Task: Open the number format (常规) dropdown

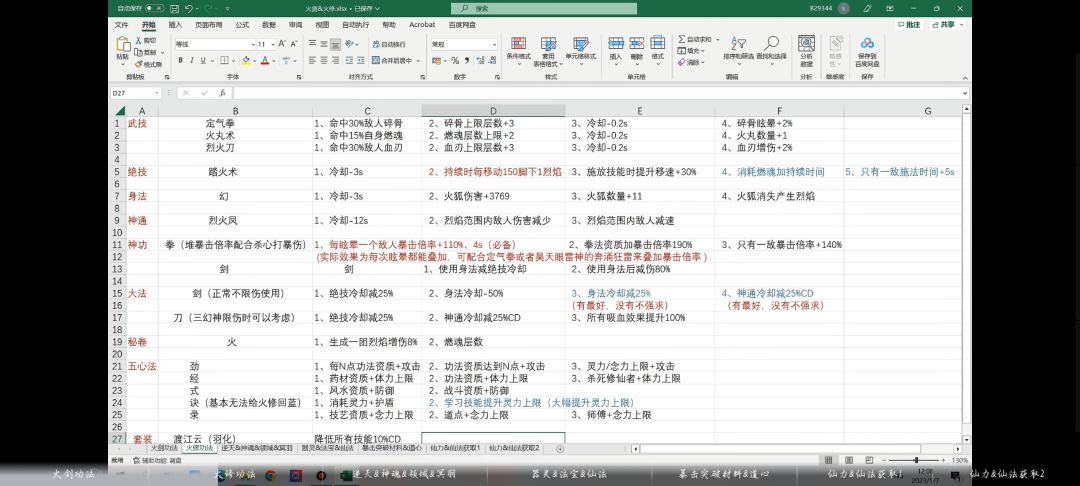Action: coord(494,44)
